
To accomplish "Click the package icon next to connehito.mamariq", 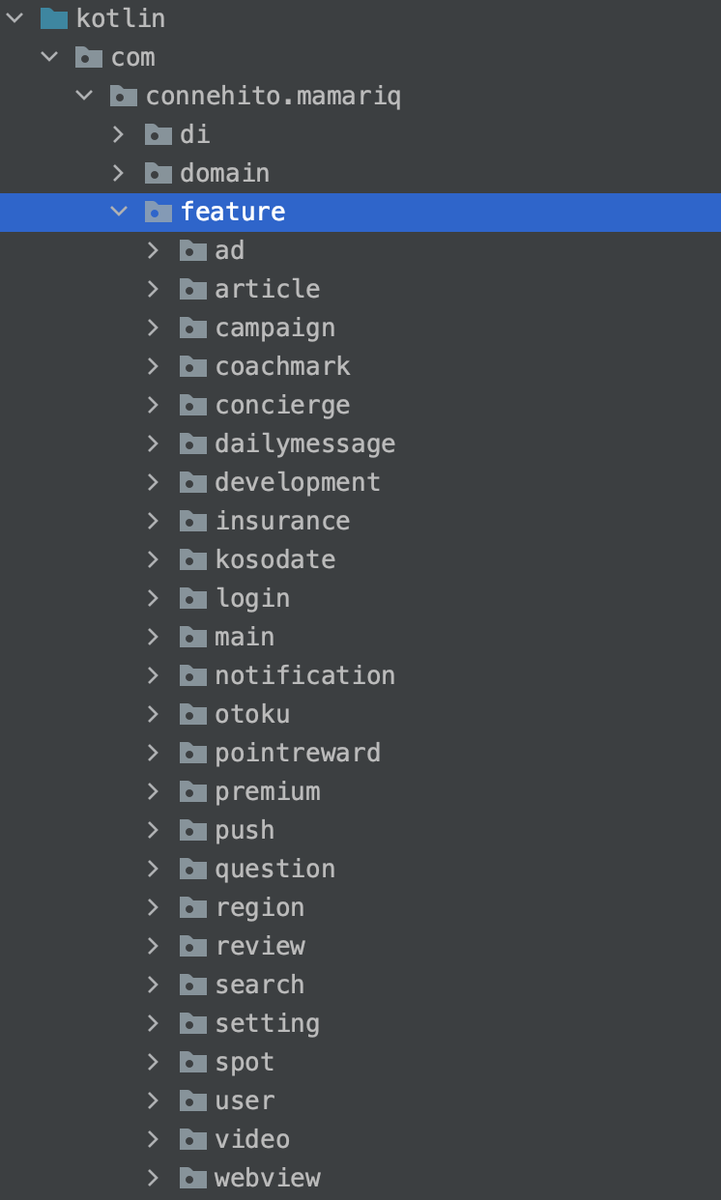I will [x=124, y=96].
